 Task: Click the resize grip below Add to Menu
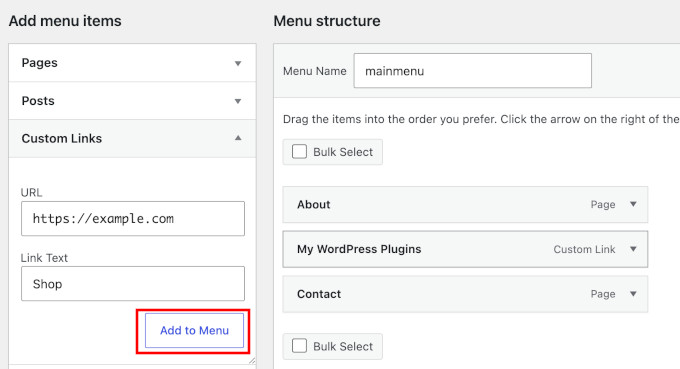tap(252, 360)
